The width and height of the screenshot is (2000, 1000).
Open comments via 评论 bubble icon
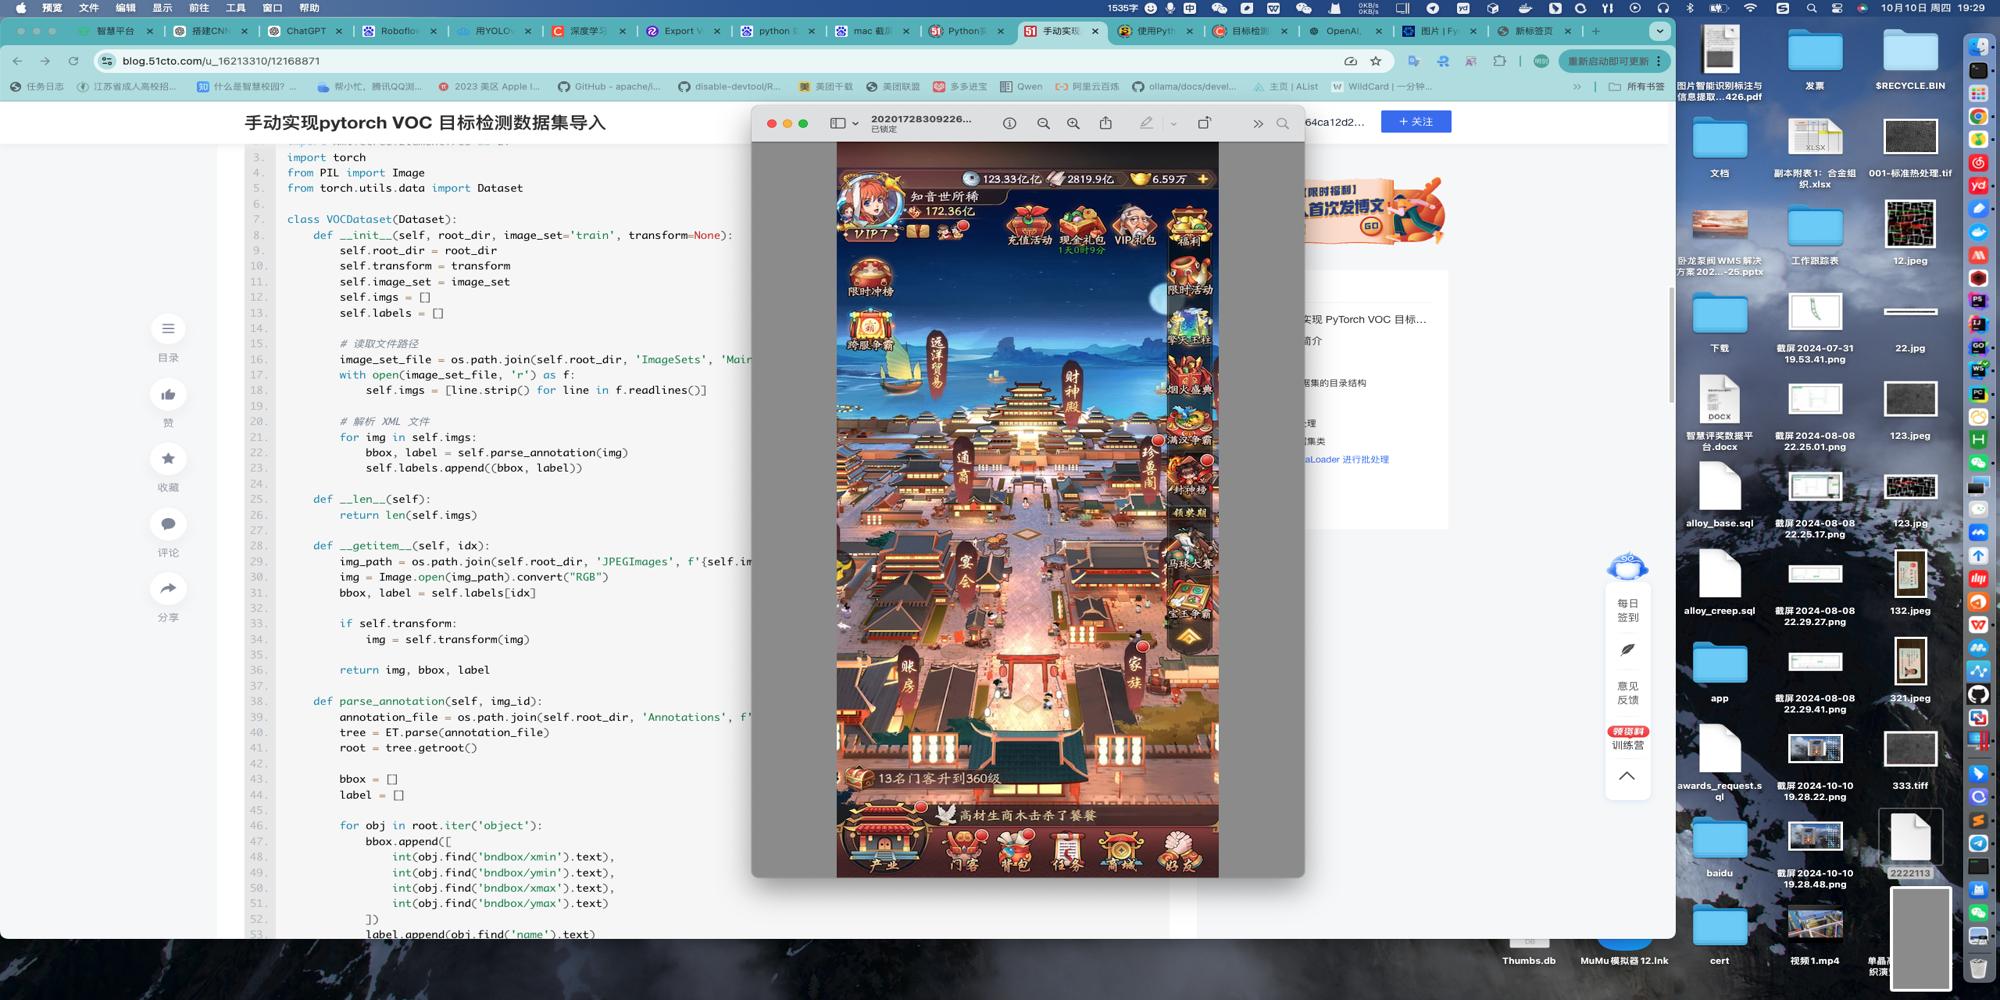point(168,524)
